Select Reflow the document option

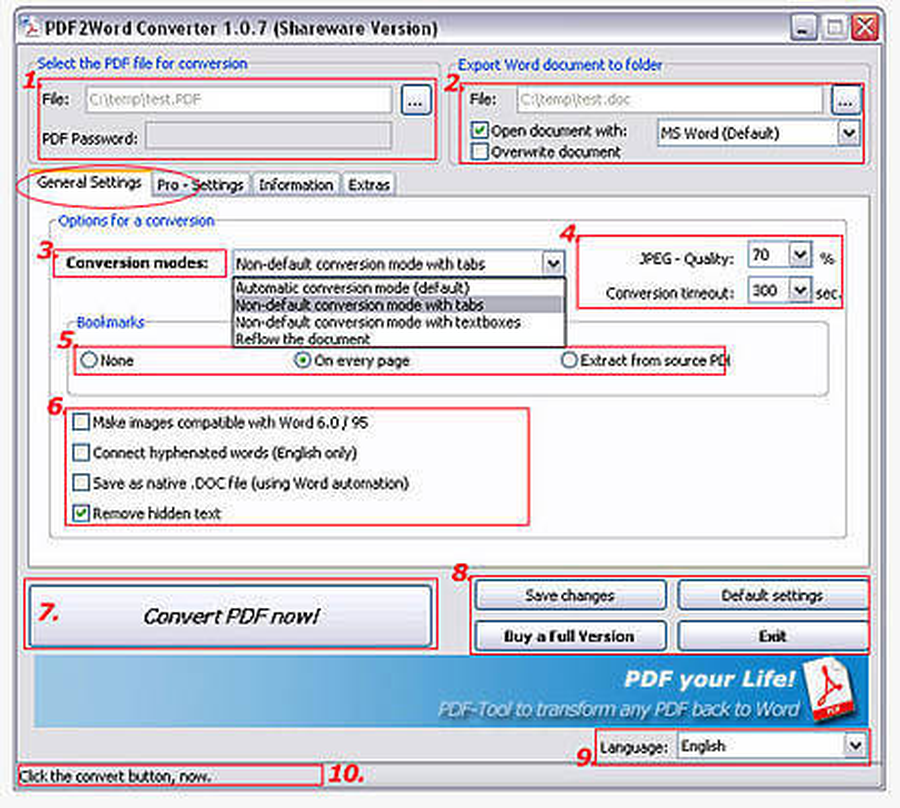click(398, 339)
